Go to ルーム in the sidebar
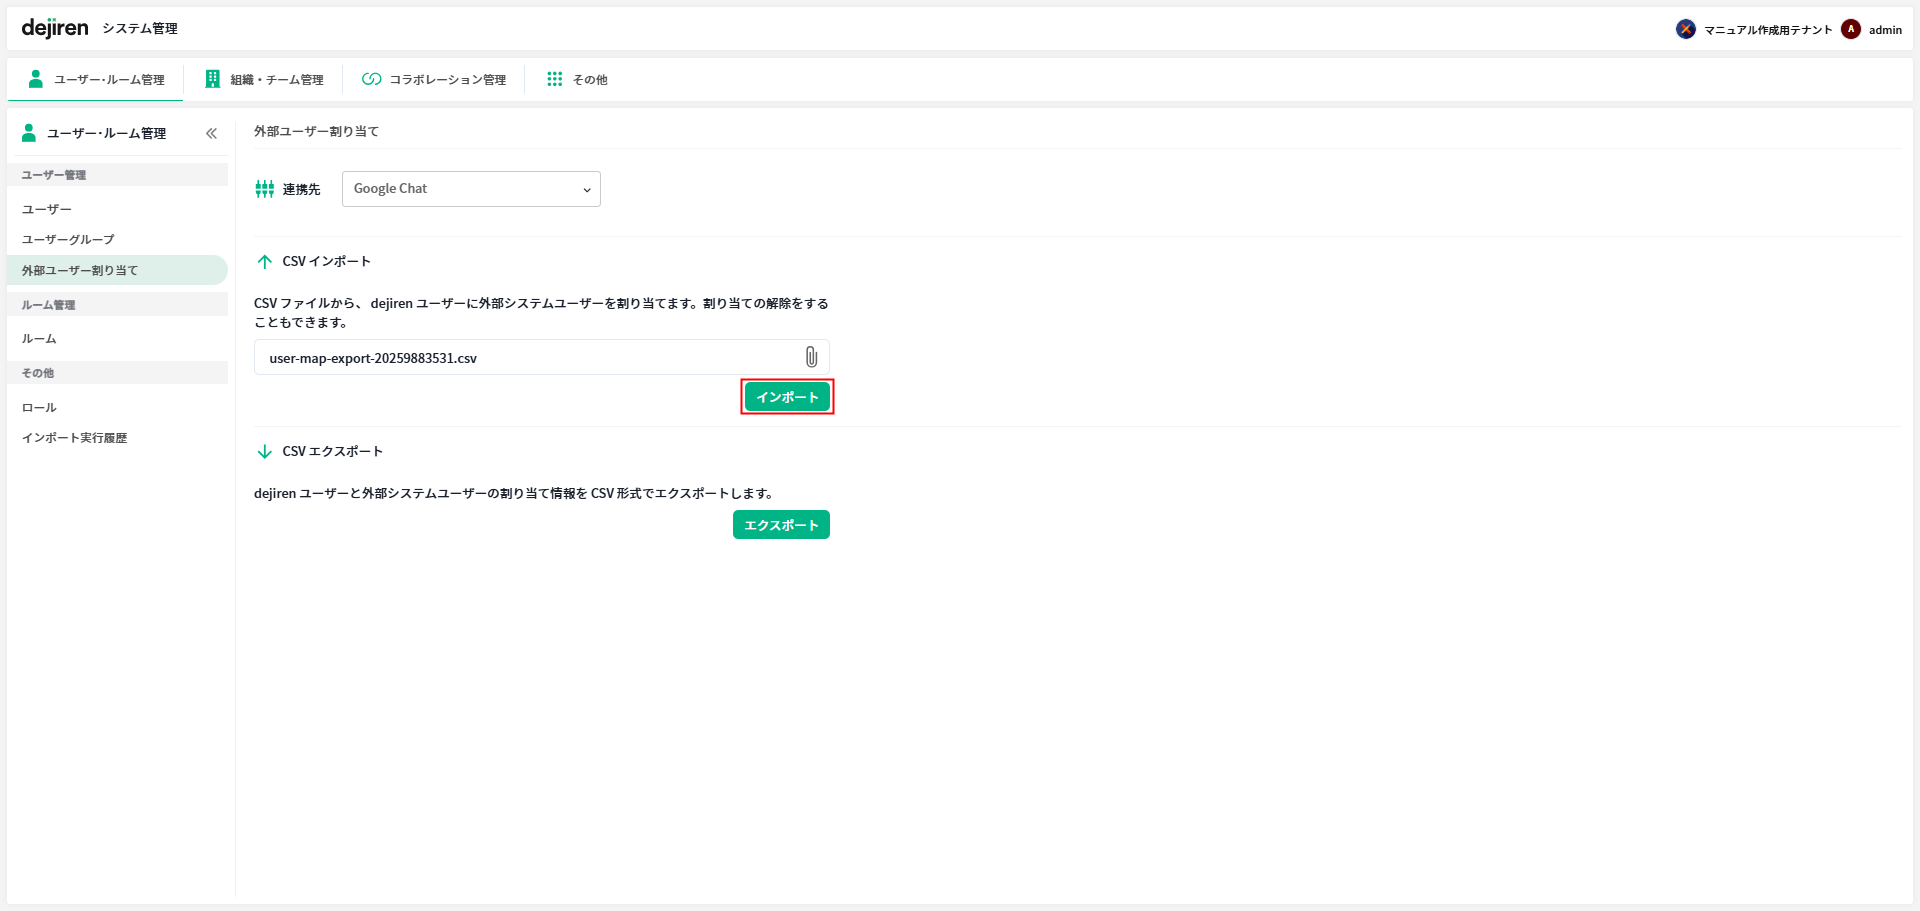This screenshot has width=1920, height=911. point(39,339)
